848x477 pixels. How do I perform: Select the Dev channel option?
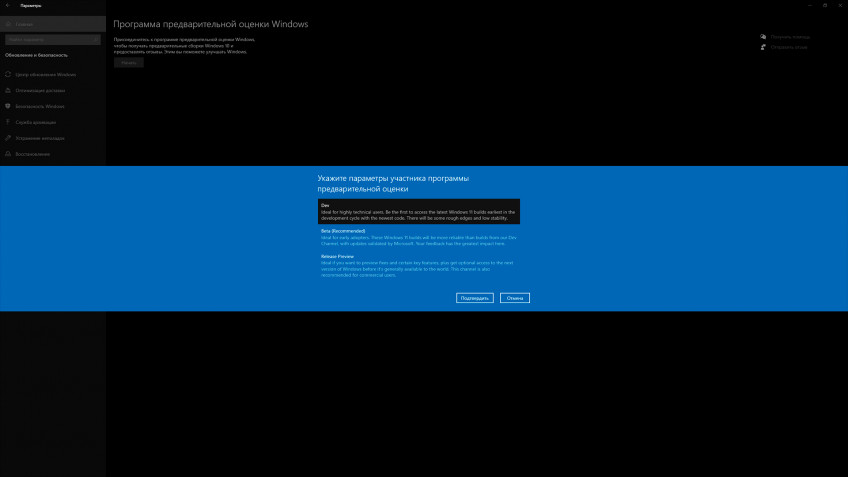[x=419, y=211]
